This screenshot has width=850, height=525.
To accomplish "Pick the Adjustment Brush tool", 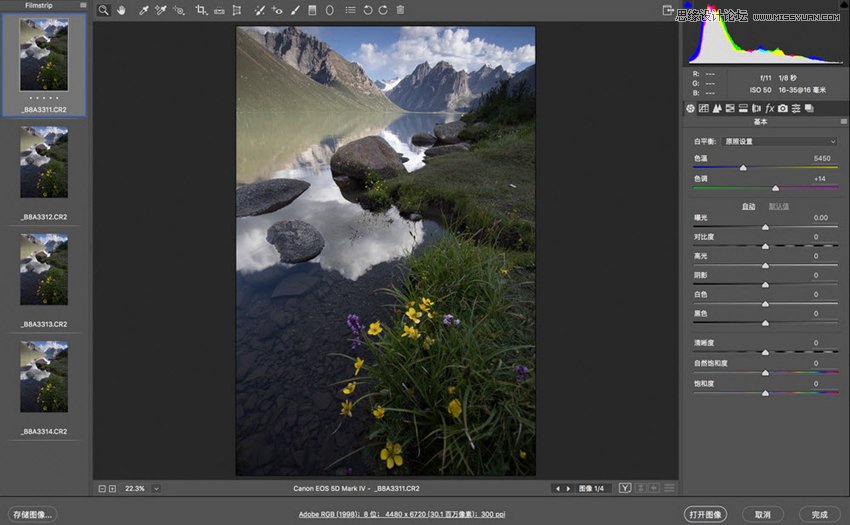I will [295, 10].
